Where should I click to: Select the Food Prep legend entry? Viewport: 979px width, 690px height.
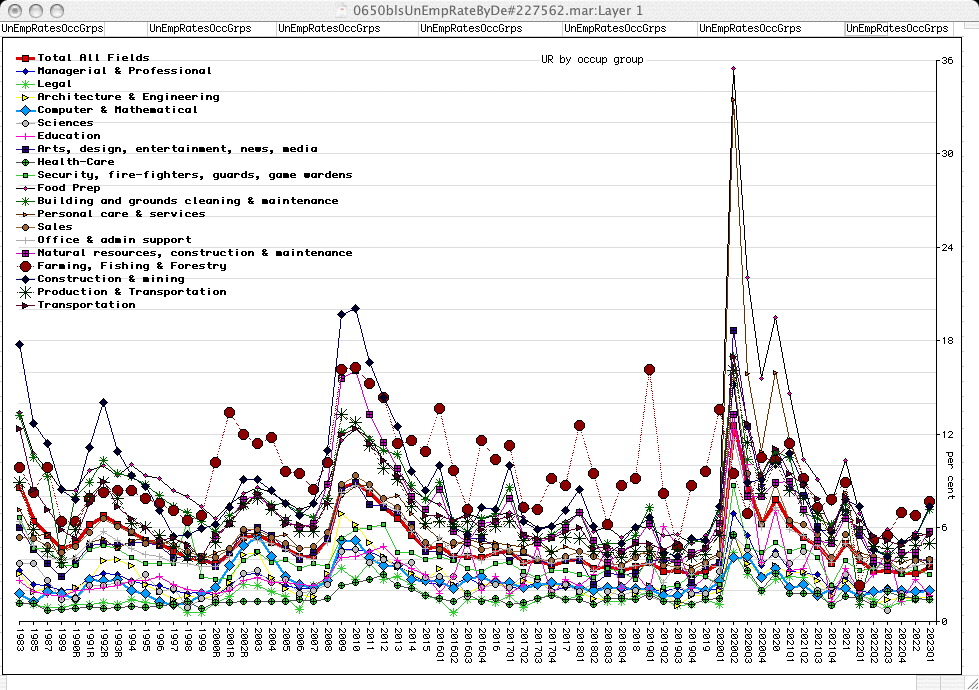point(69,188)
